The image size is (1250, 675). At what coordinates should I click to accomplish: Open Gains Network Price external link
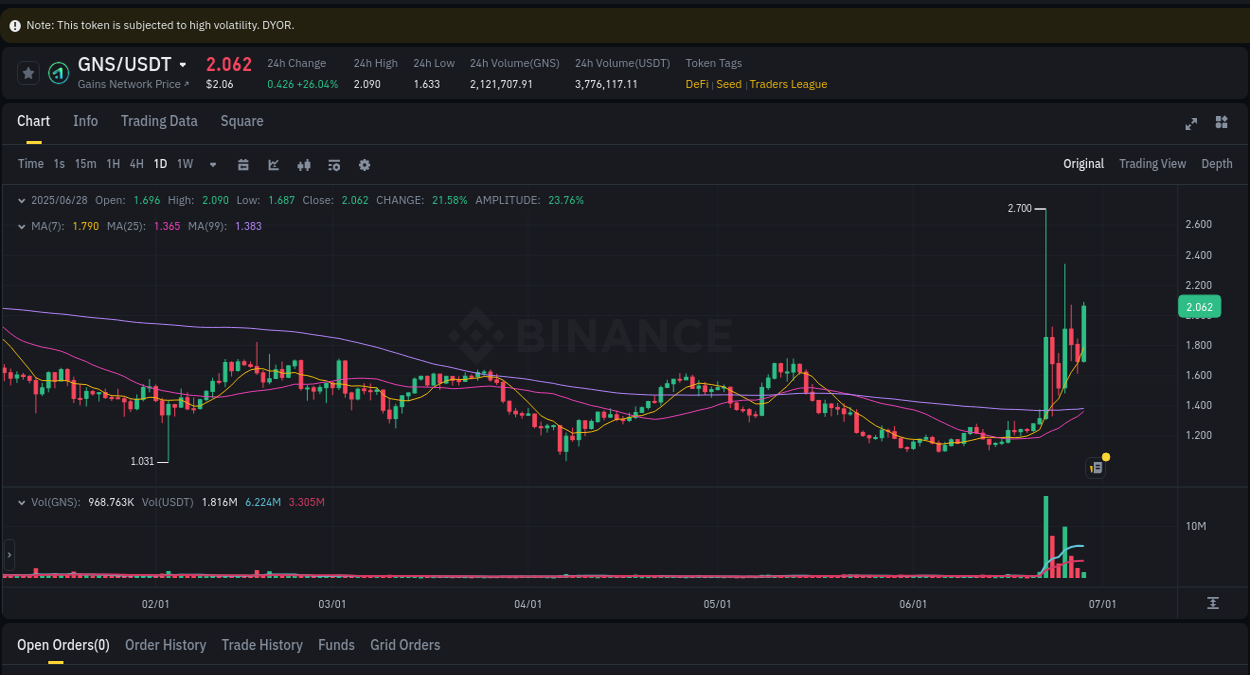tap(131, 84)
